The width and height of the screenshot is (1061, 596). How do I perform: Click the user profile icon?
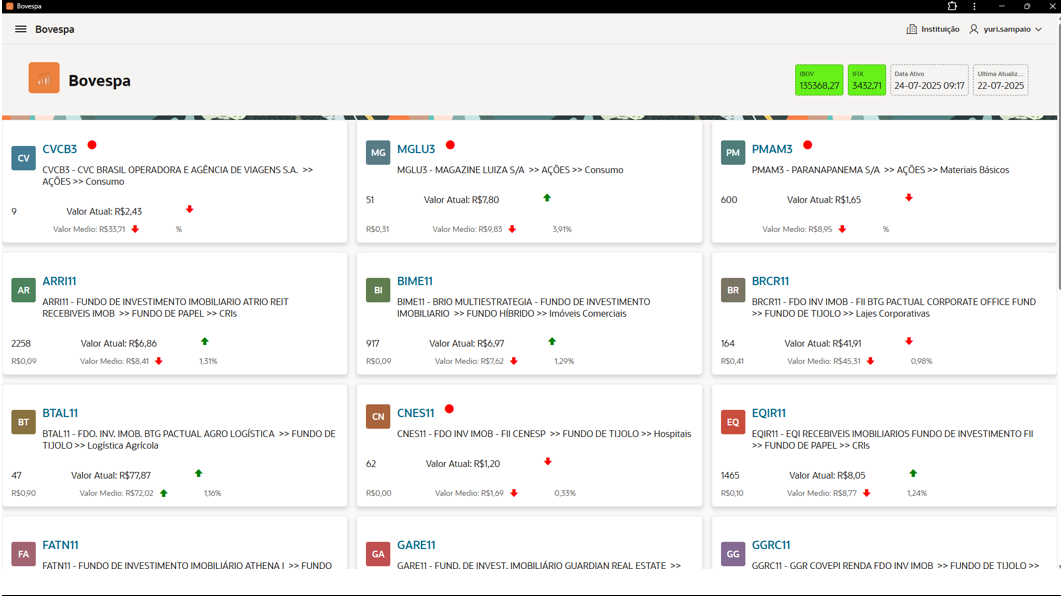click(x=974, y=29)
